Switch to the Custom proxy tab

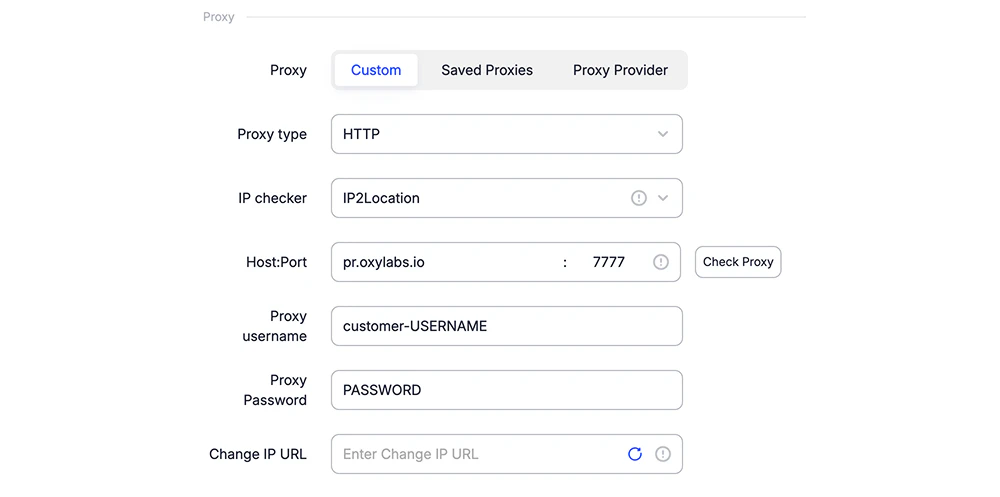click(376, 70)
